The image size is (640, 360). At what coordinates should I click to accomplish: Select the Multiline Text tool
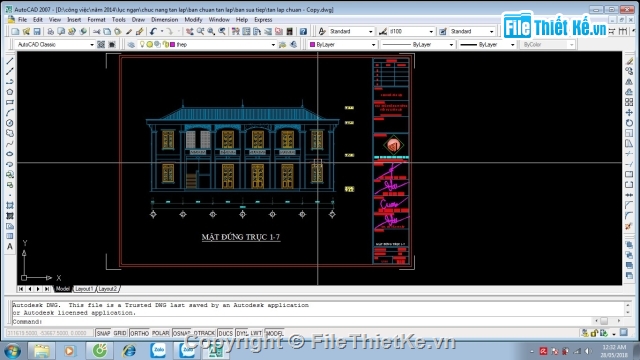coord(10,247)
